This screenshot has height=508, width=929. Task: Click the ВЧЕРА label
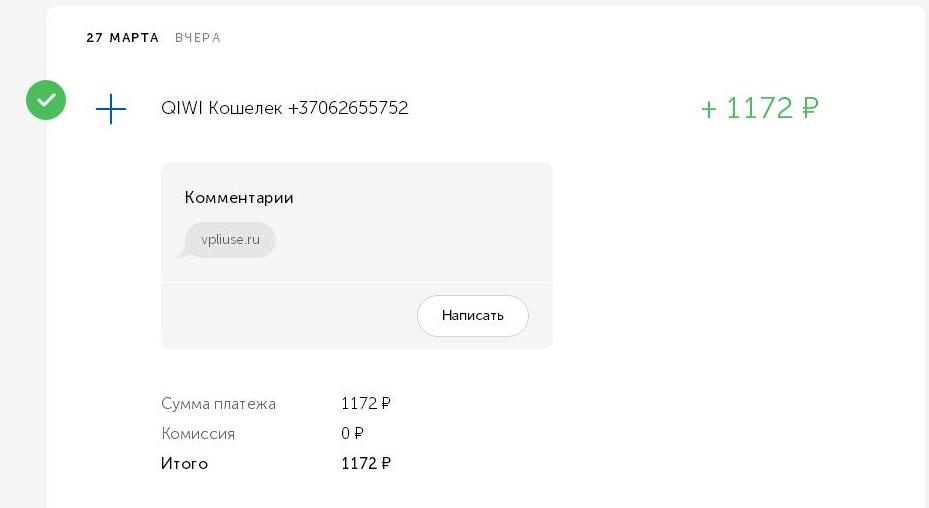tap(198, 38)
